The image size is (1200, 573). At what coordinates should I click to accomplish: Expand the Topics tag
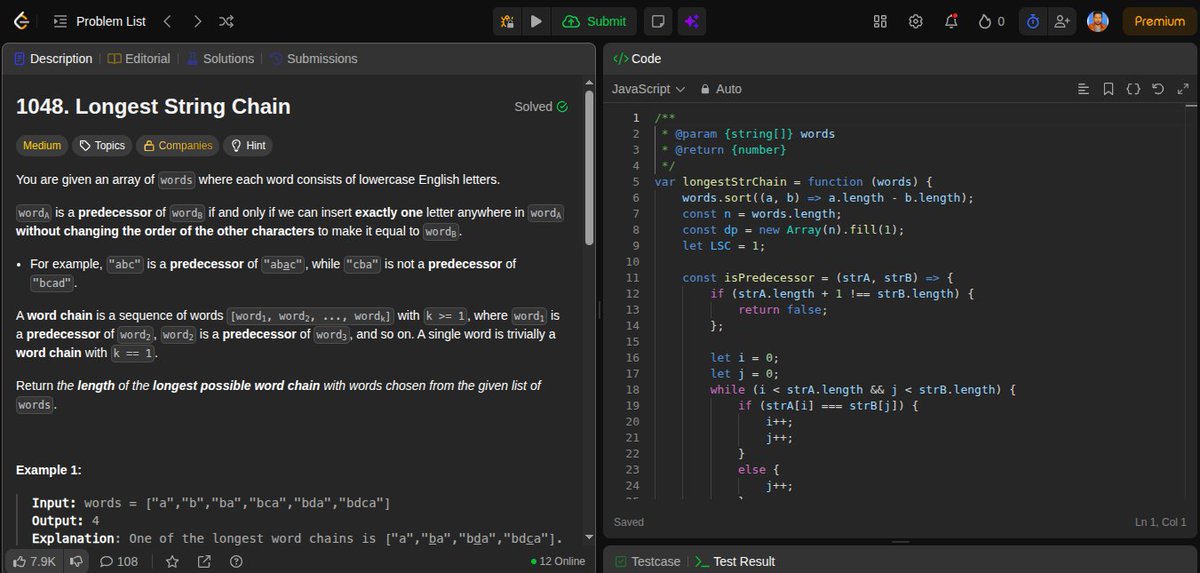[x=102, y=146]
